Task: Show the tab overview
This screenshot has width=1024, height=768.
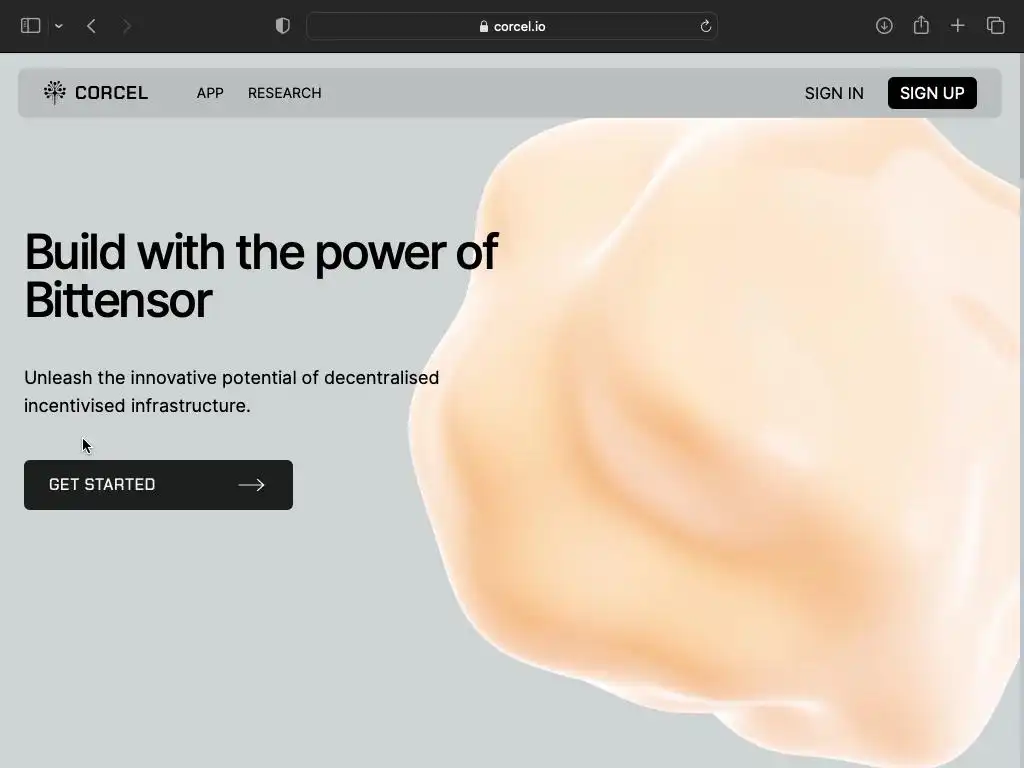Action: (x=995, y=26)
